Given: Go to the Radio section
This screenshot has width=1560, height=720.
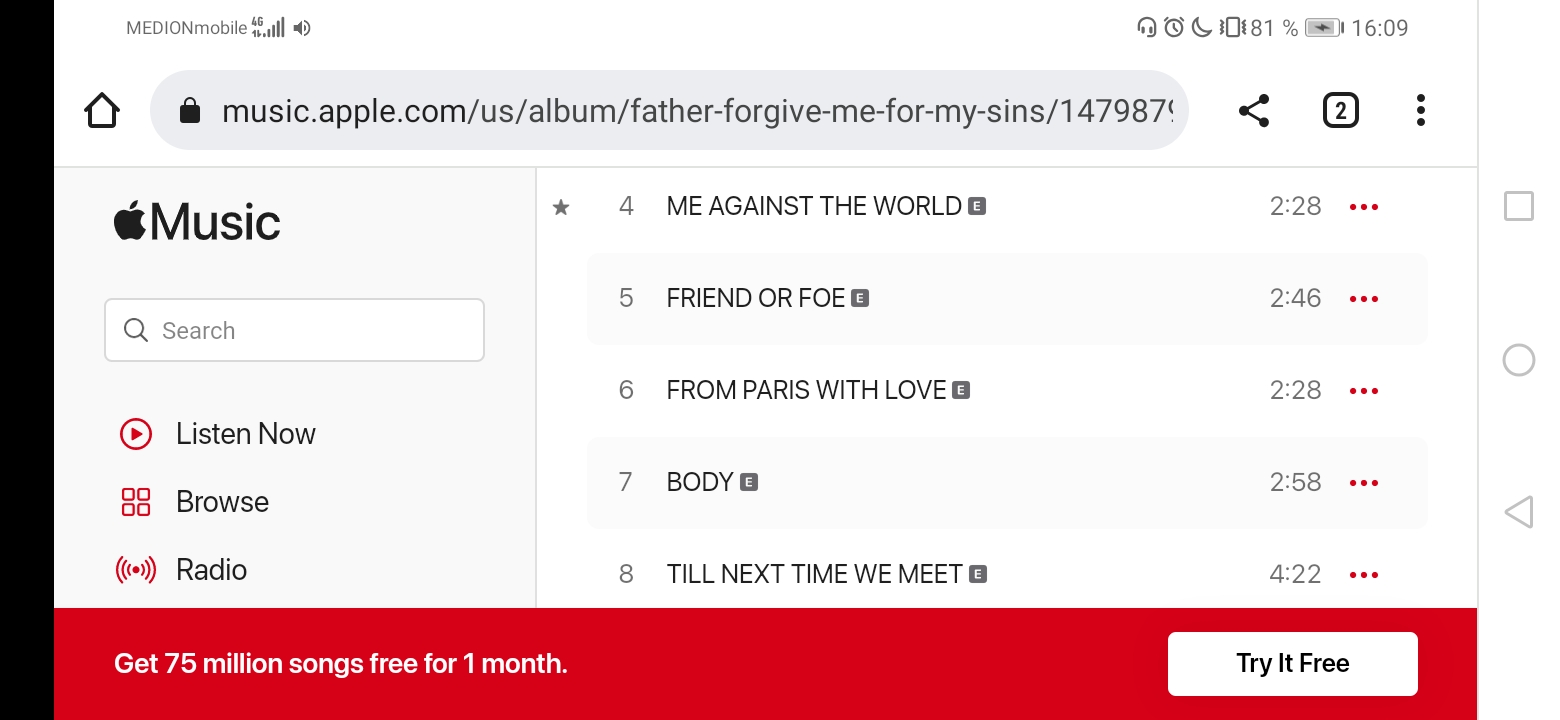Looking at the screenshot, I should (211, 570).
